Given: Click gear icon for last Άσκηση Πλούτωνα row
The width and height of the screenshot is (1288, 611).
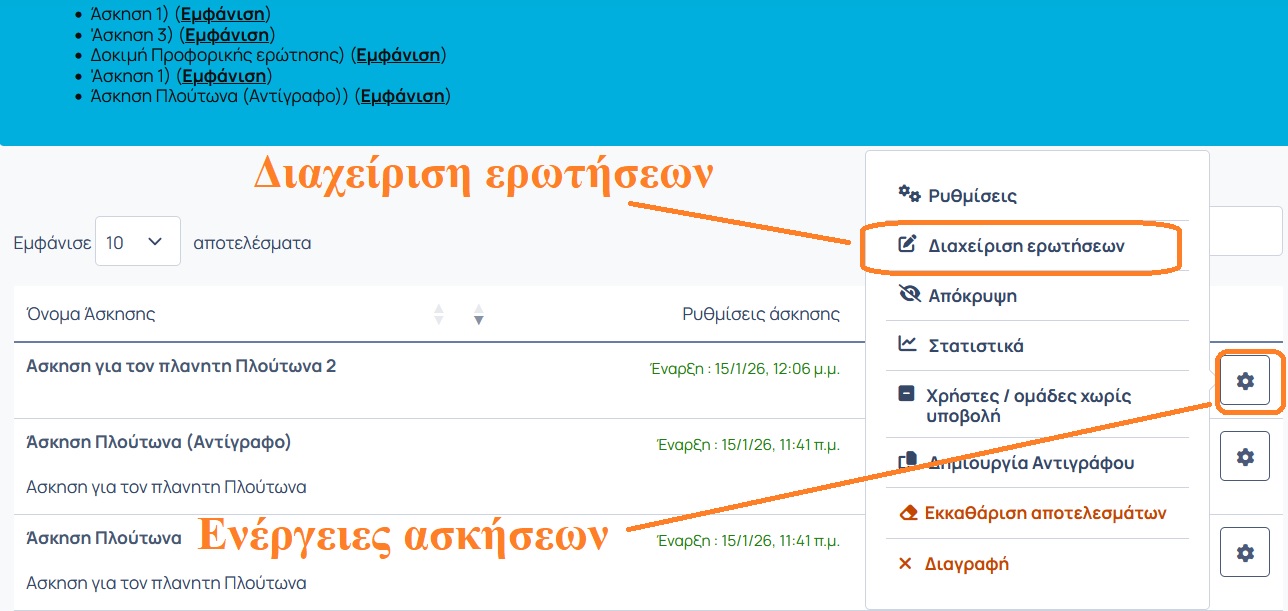Looking at the screenshot, I should [1244, 552].
